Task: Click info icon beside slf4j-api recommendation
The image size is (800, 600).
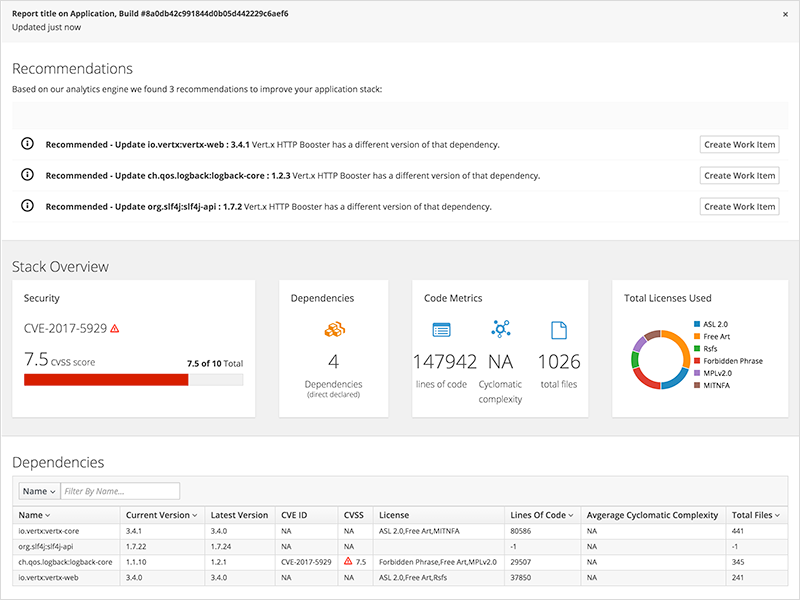Action: [x=27, y=206]
